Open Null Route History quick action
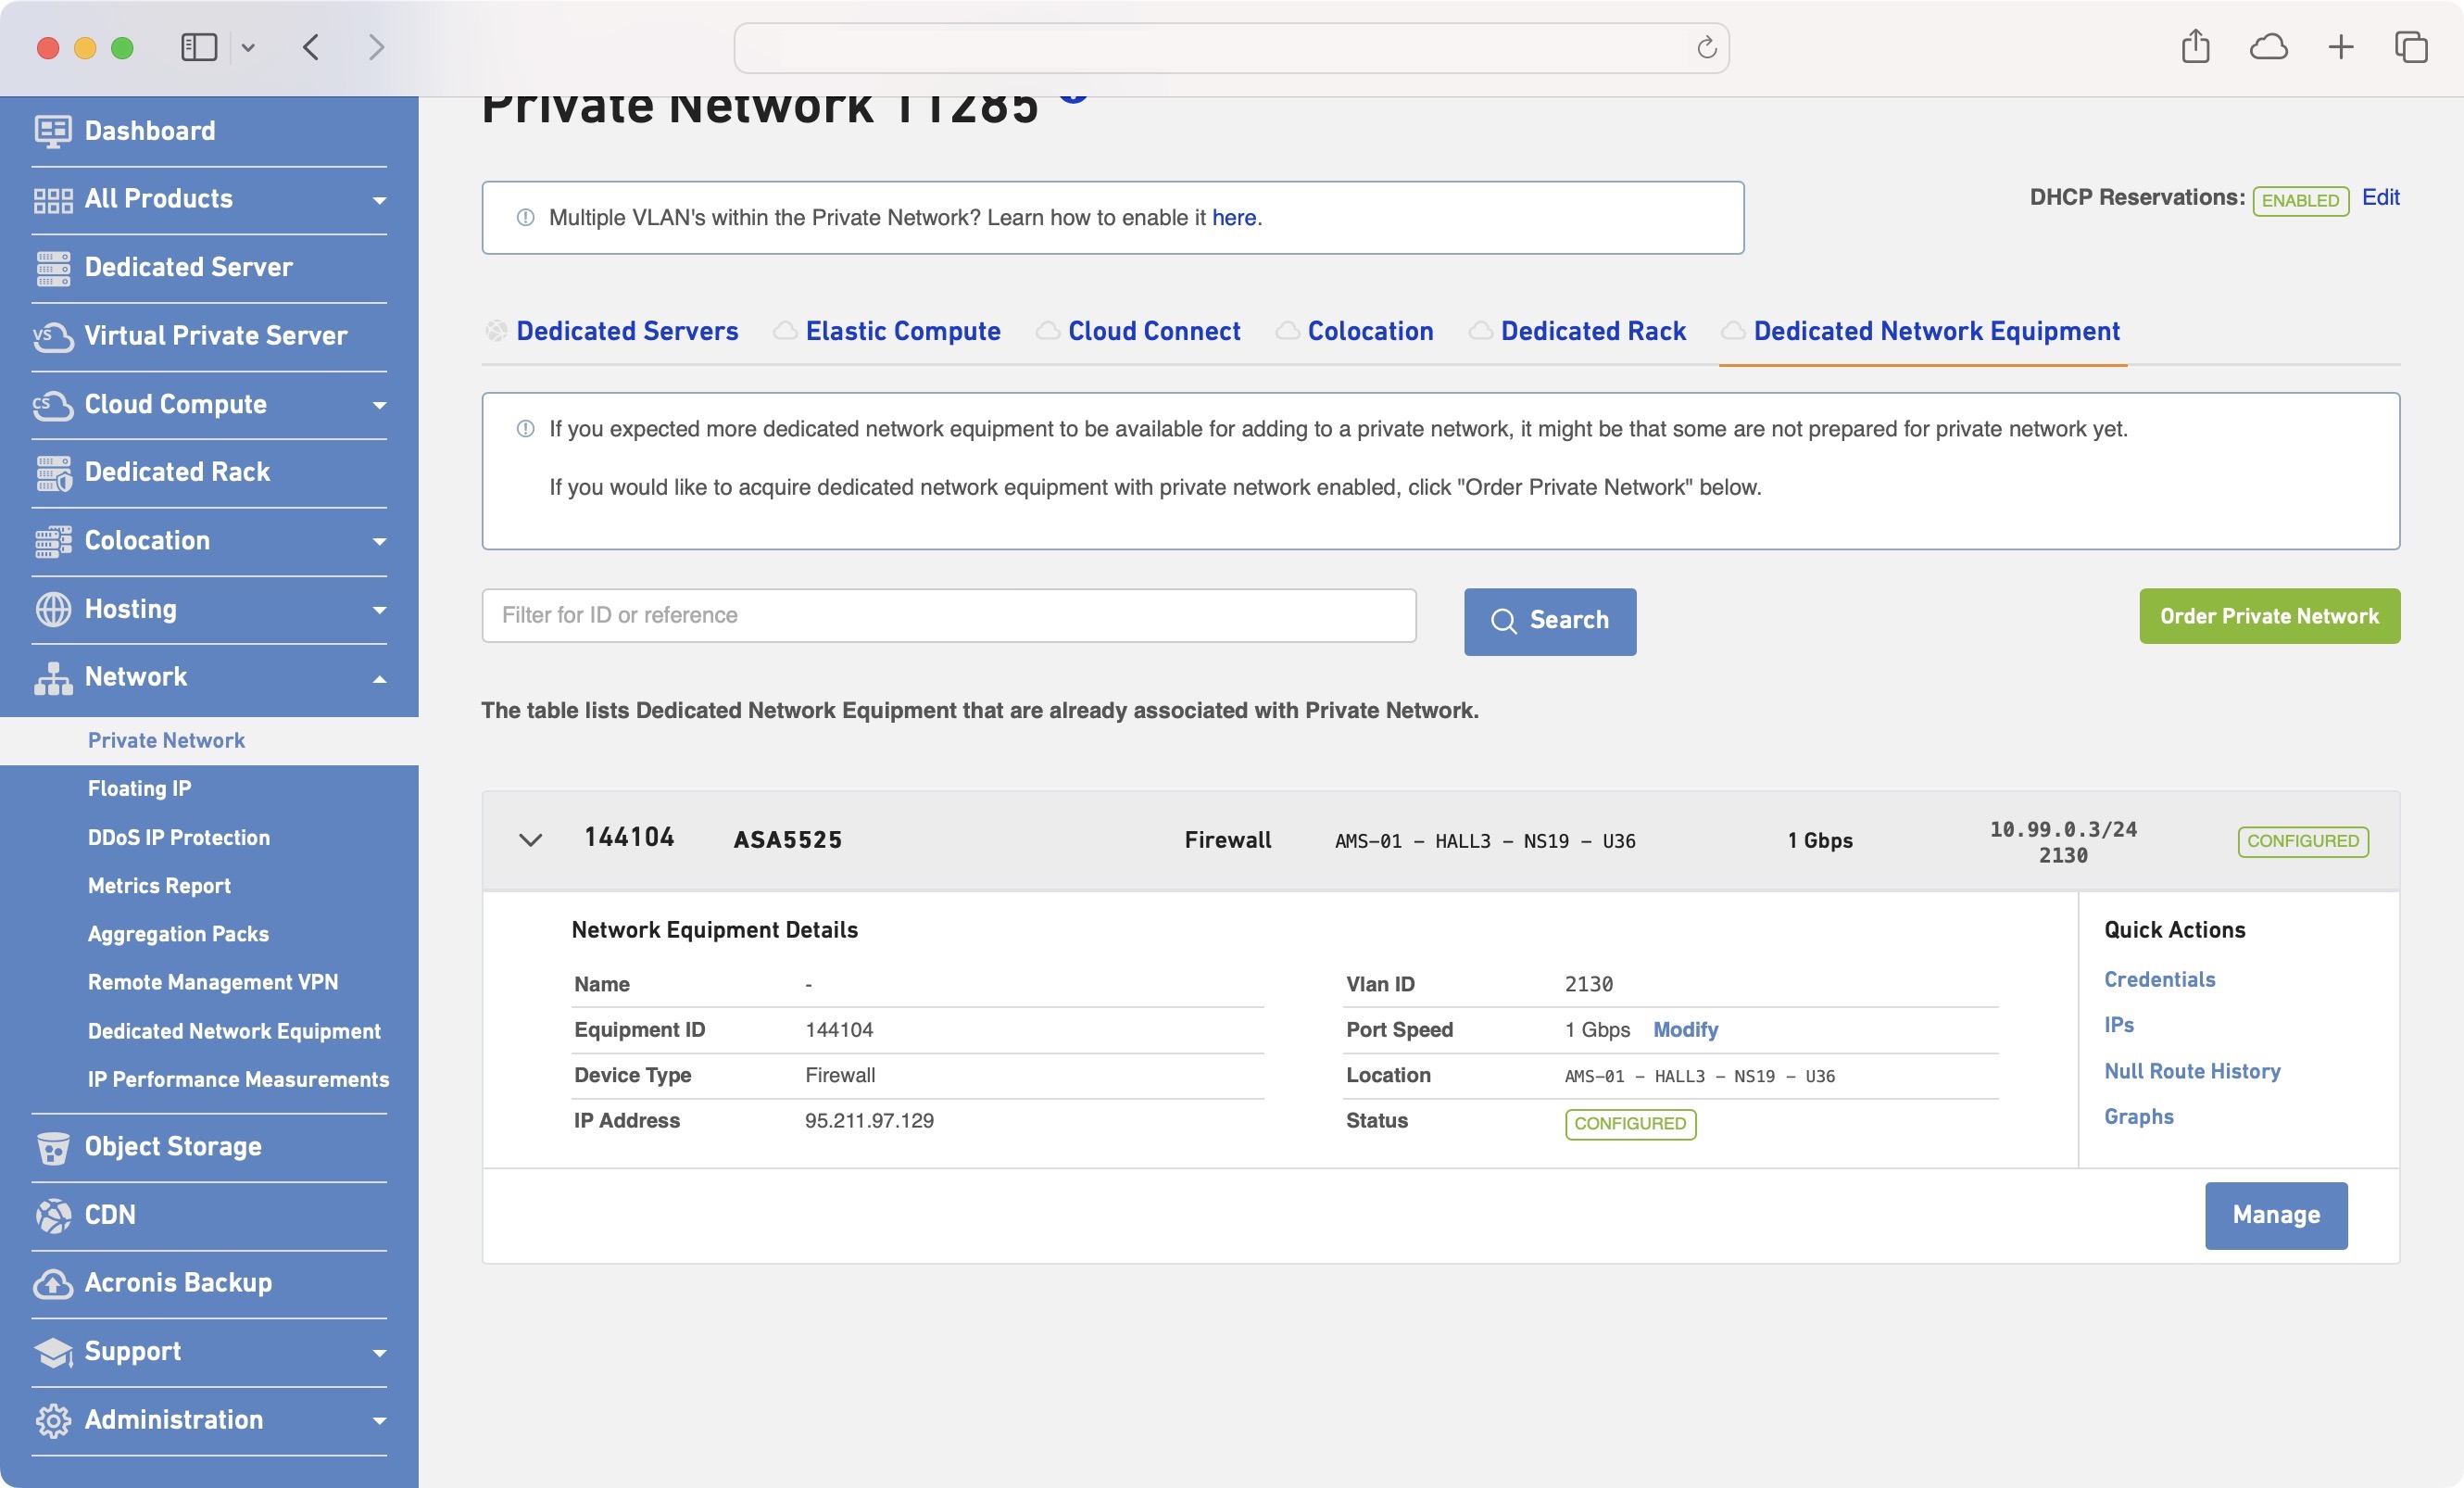The width and height of the screenshot is (2464, 1488). pos(2192,1071)
